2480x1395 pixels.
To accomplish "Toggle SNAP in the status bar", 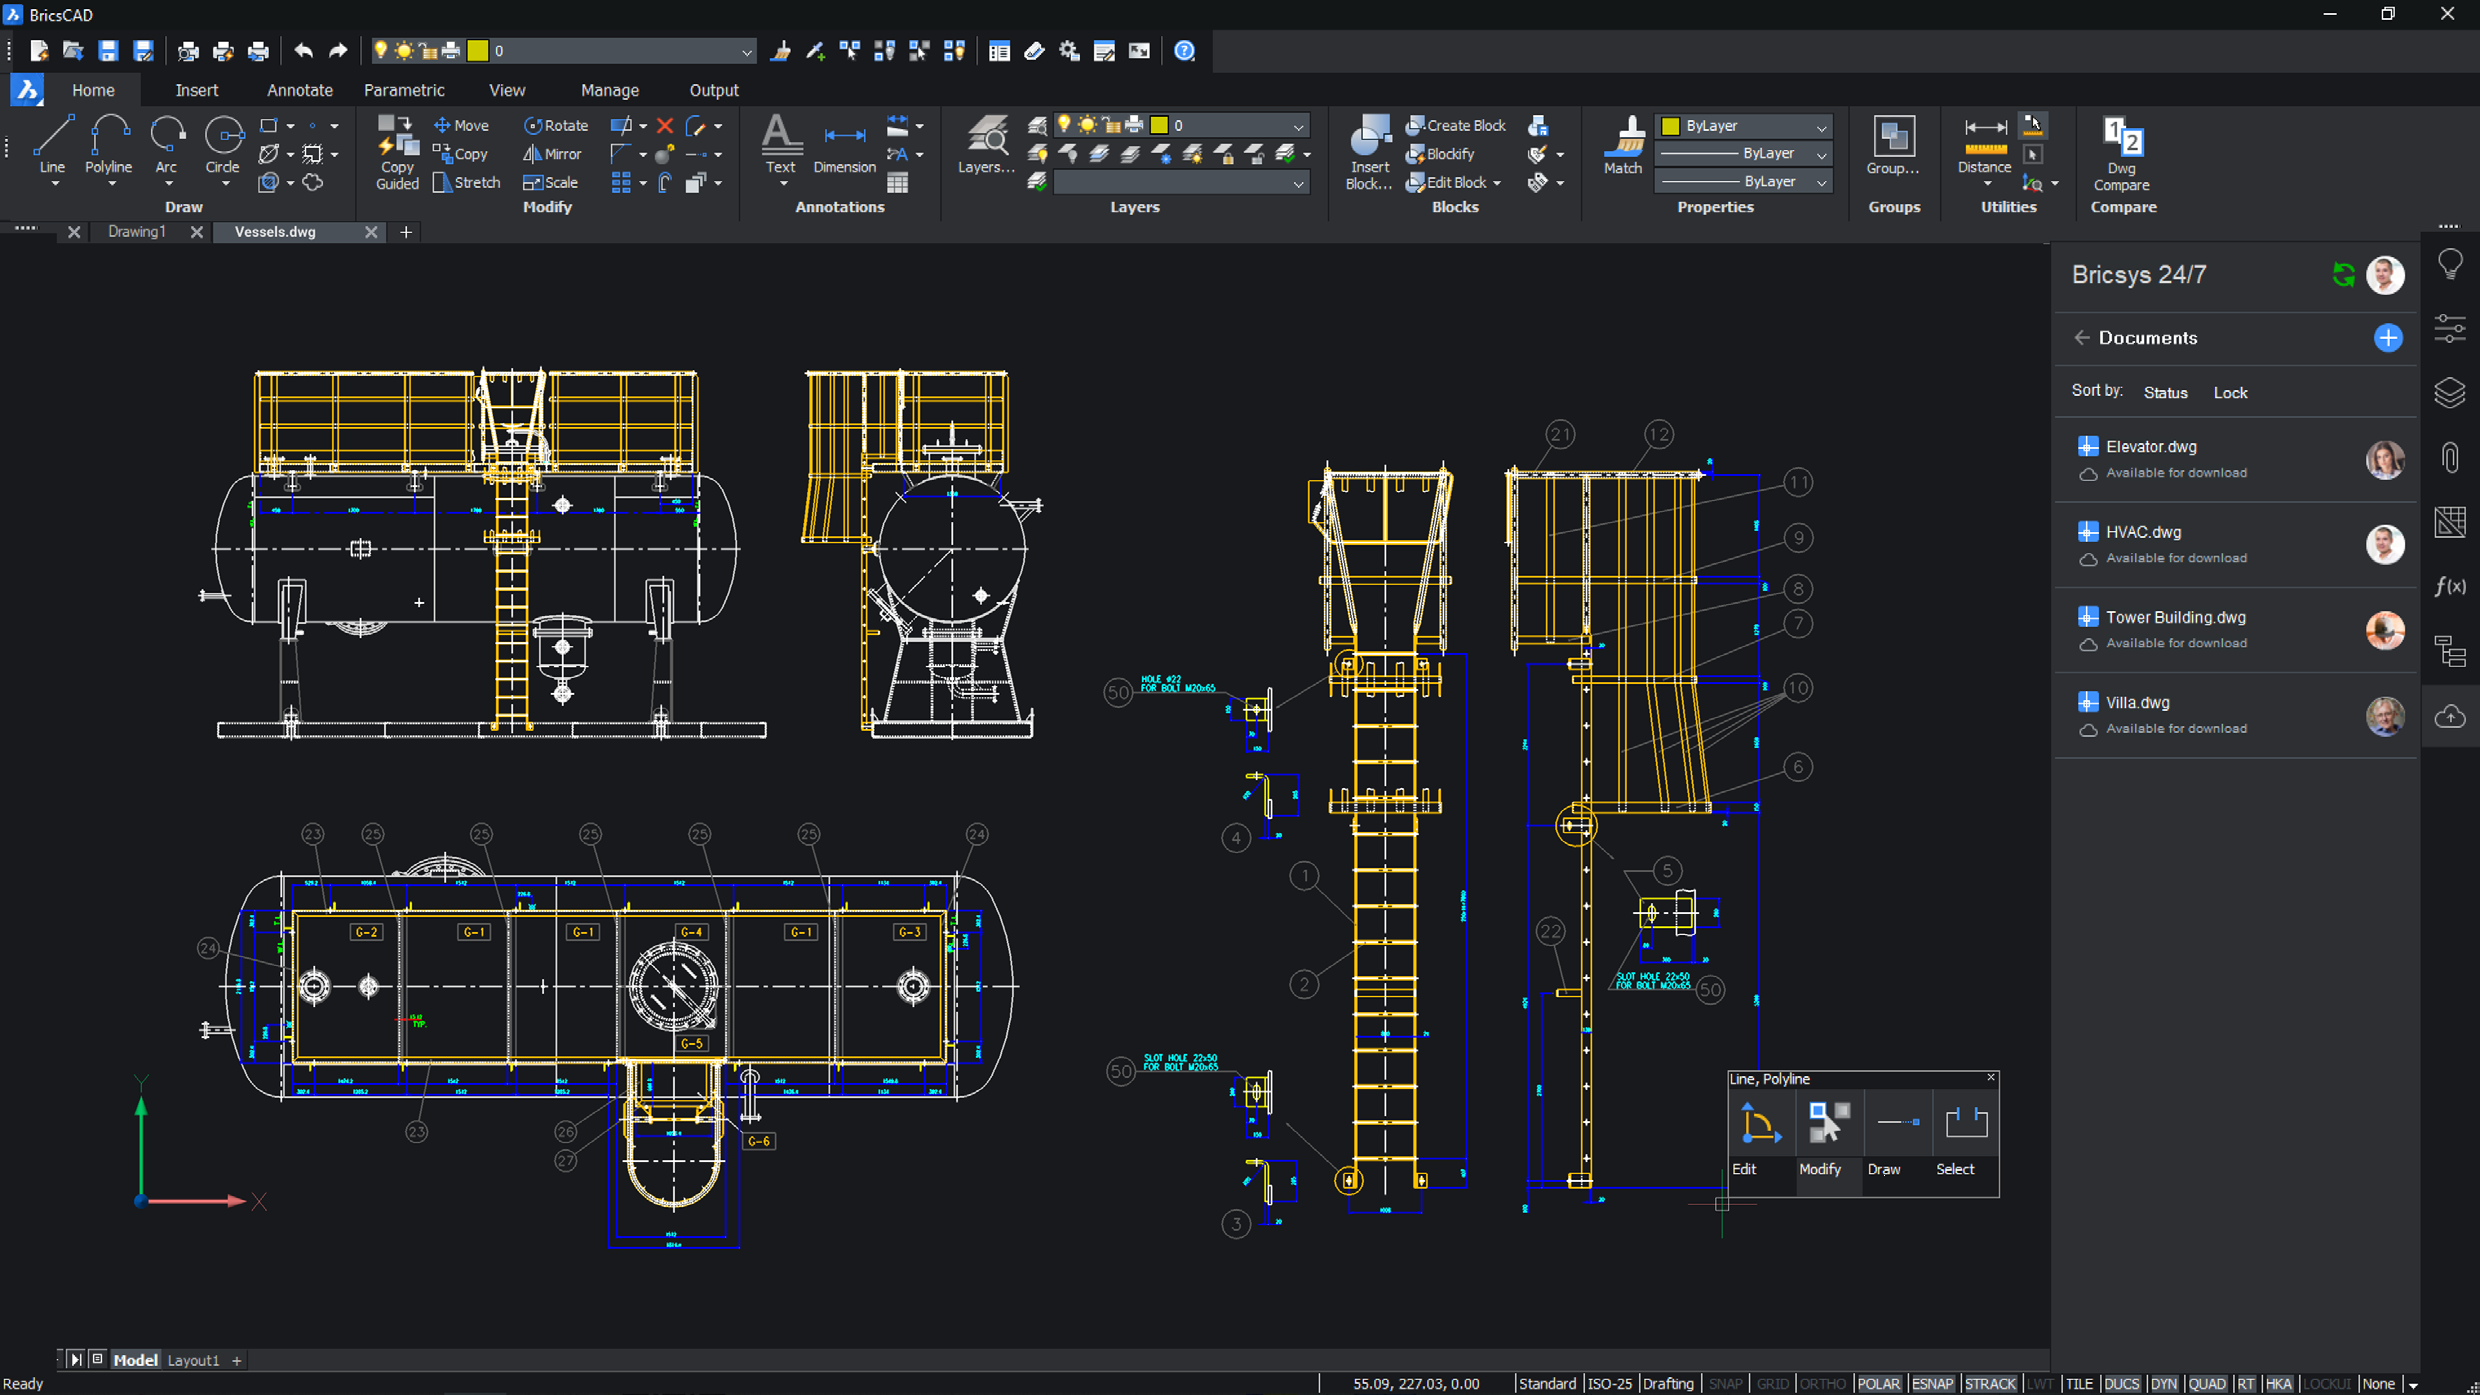I will point(1725,1384).
